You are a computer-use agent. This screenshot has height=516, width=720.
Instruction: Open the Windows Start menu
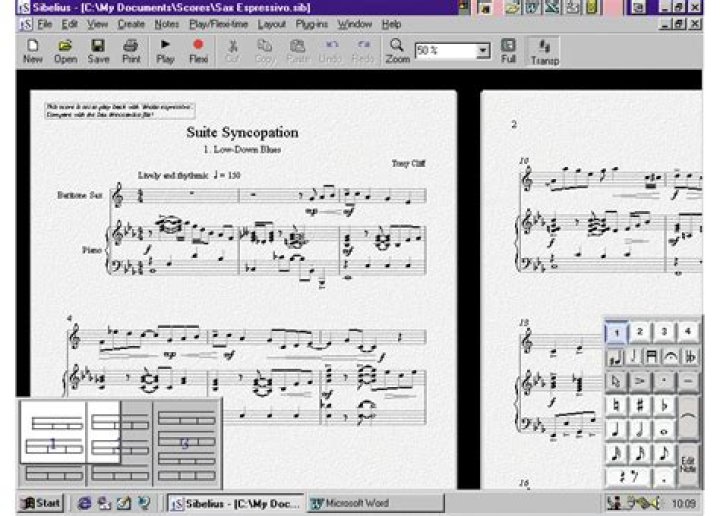click(40, 503)
